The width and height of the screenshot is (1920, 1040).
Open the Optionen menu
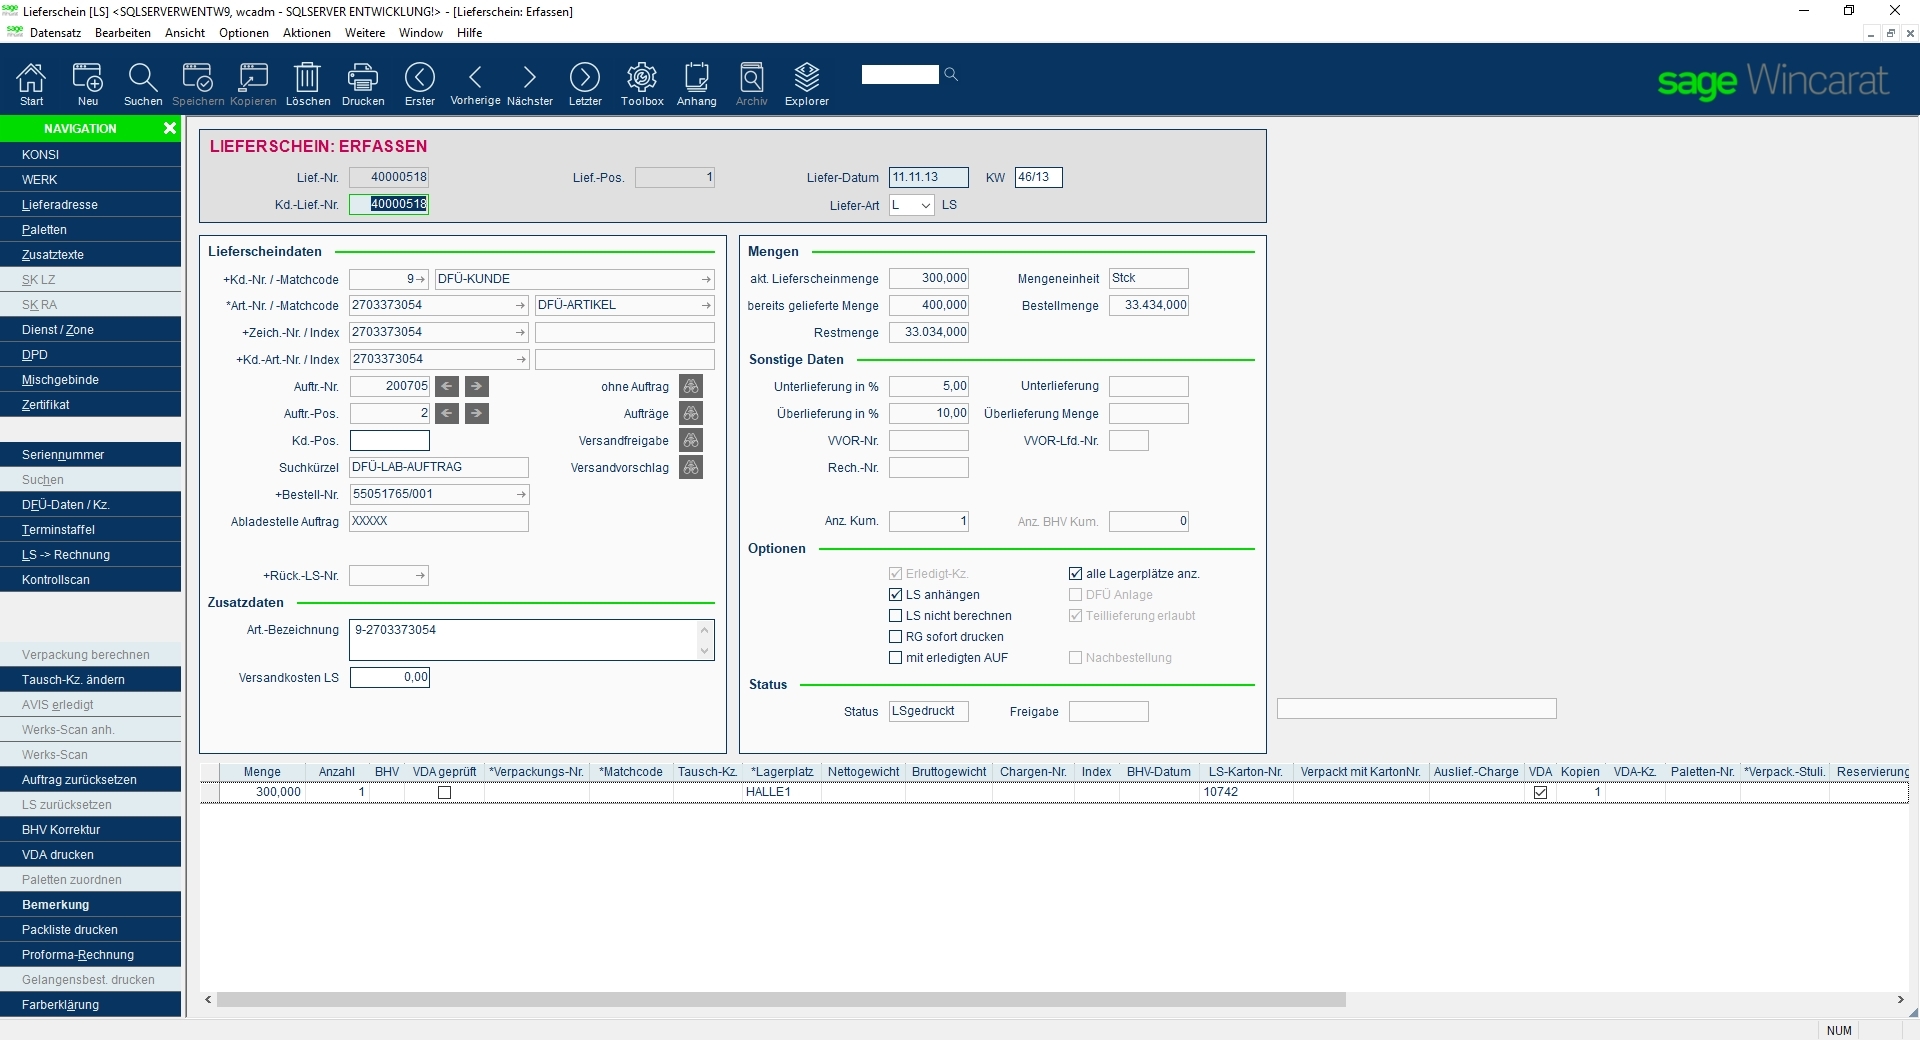[x=243, y=33]
